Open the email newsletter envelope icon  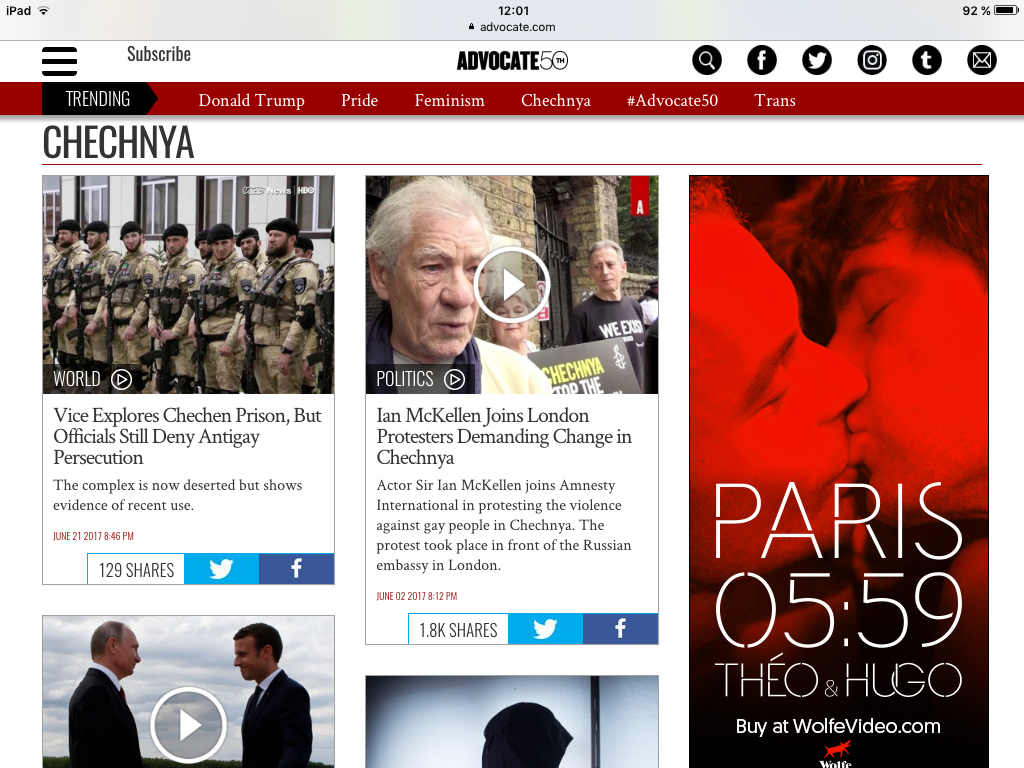pos(982,61)
